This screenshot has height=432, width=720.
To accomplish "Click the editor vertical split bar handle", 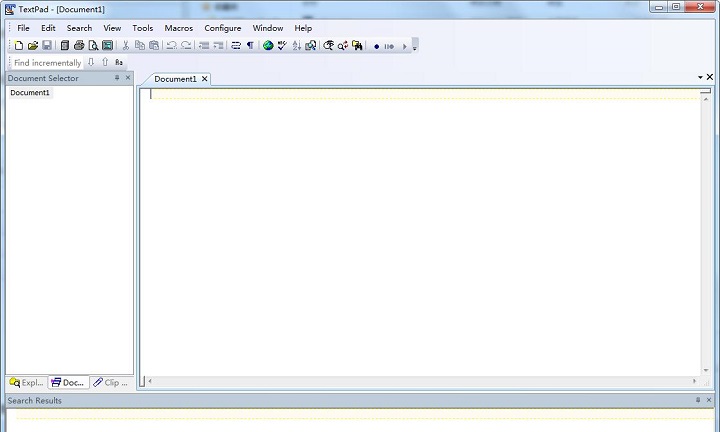I will tap(142, 381).
